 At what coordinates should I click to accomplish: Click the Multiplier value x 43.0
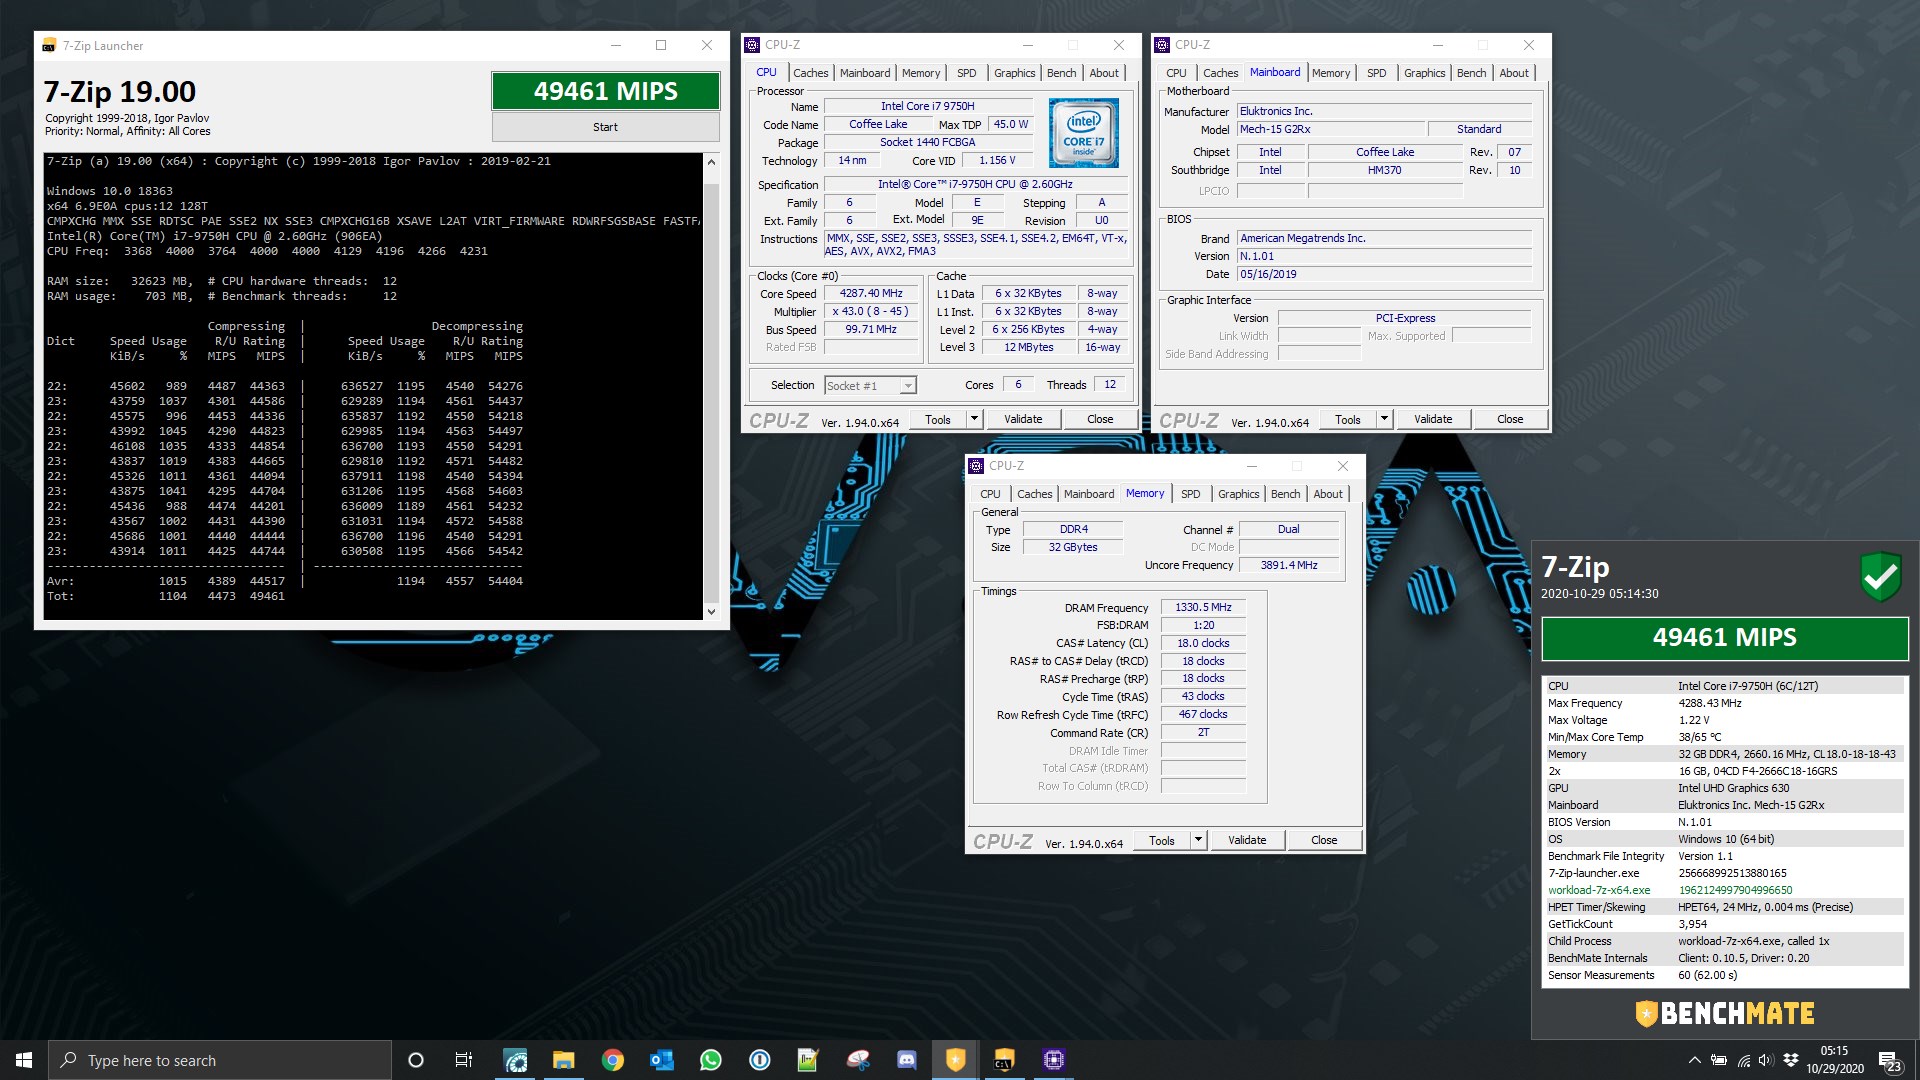pos(871,311)
